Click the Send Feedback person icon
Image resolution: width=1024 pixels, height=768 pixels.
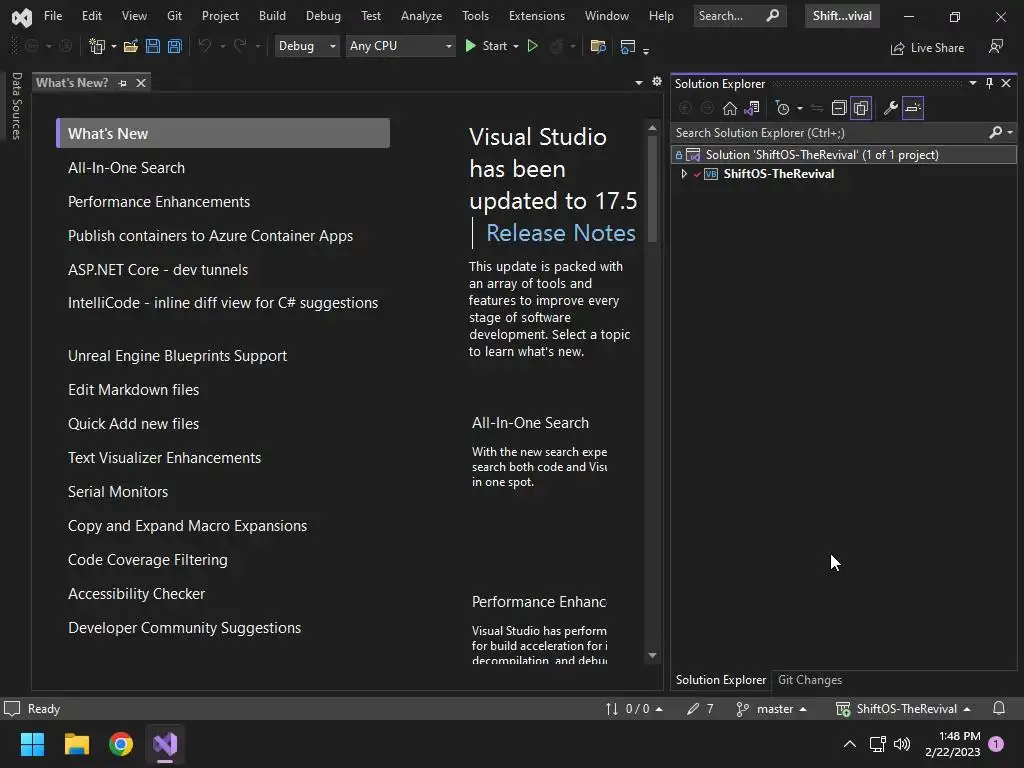(x=996, y=46)
